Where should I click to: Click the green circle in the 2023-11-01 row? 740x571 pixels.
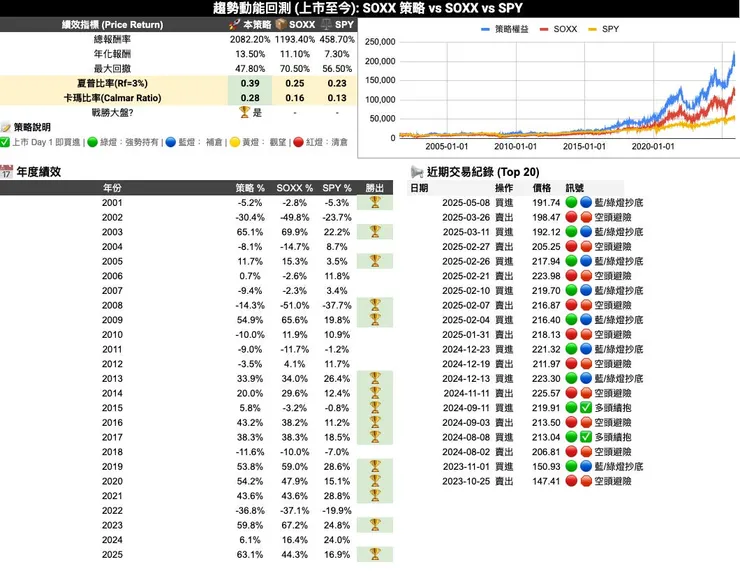pyautogui.click(x=572, y=466)
